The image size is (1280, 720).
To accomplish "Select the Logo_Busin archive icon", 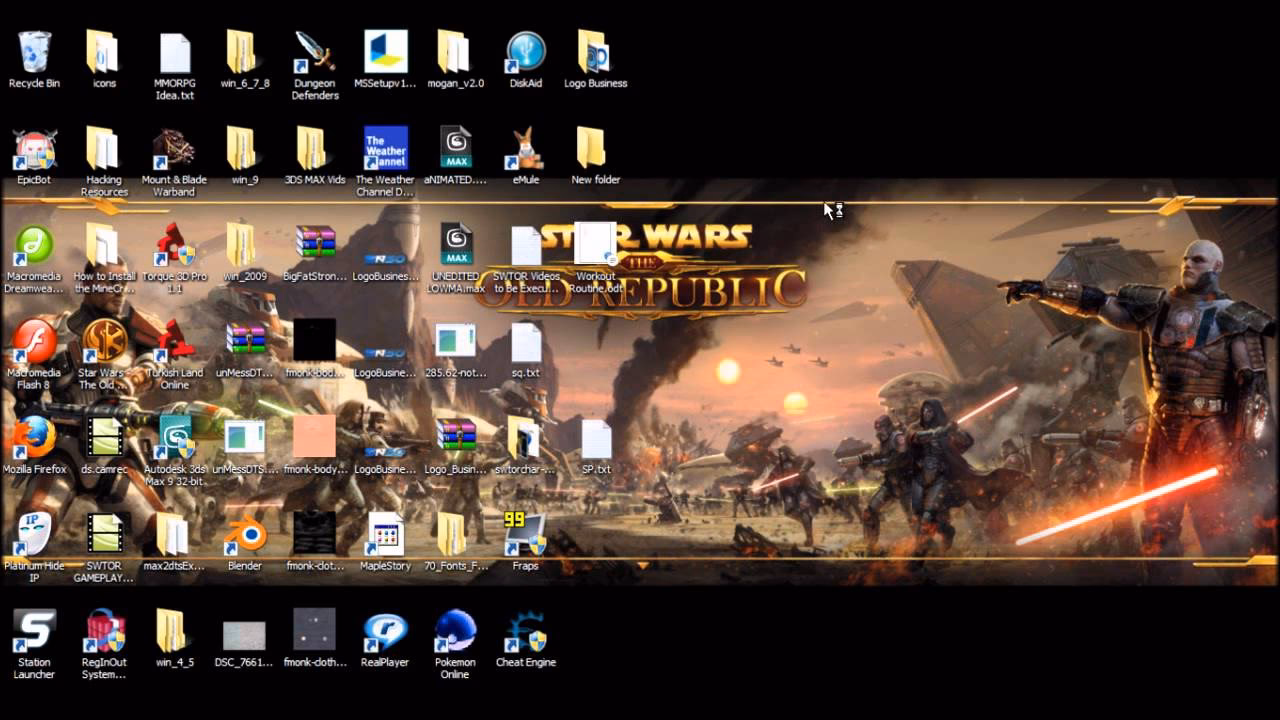I will (x=455, y=438).
